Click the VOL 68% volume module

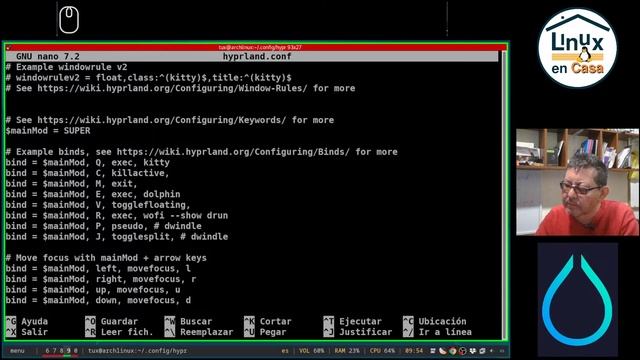311,351
